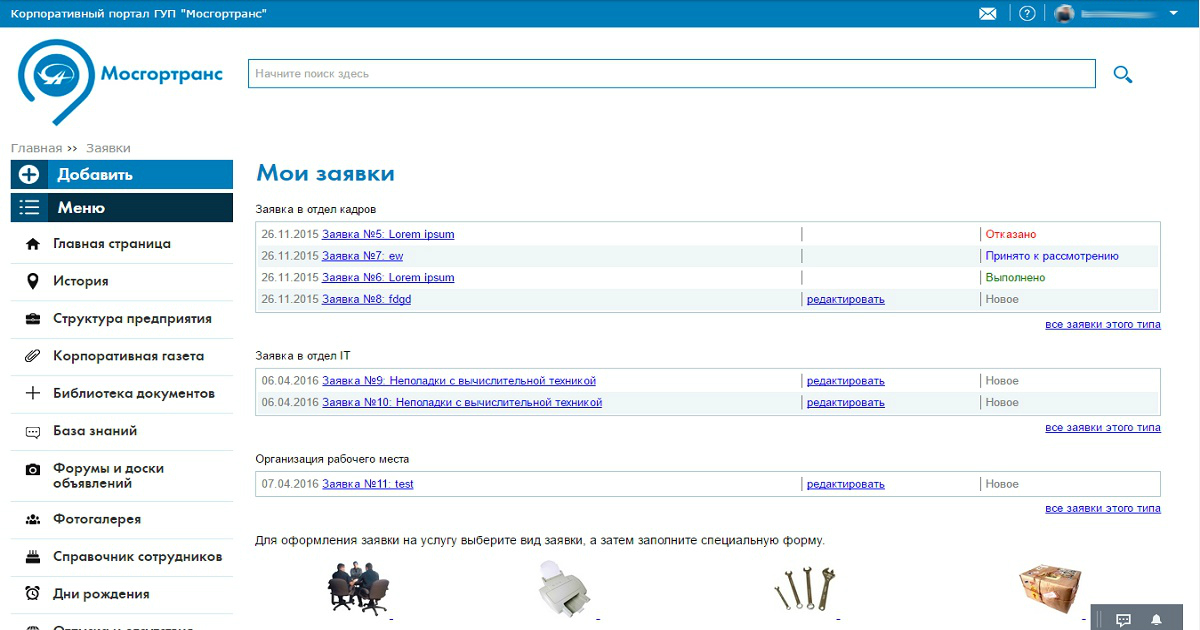Click the magnifying glass search icon
Viewport: 1200px width, 630px height.
pos(1122,74)
